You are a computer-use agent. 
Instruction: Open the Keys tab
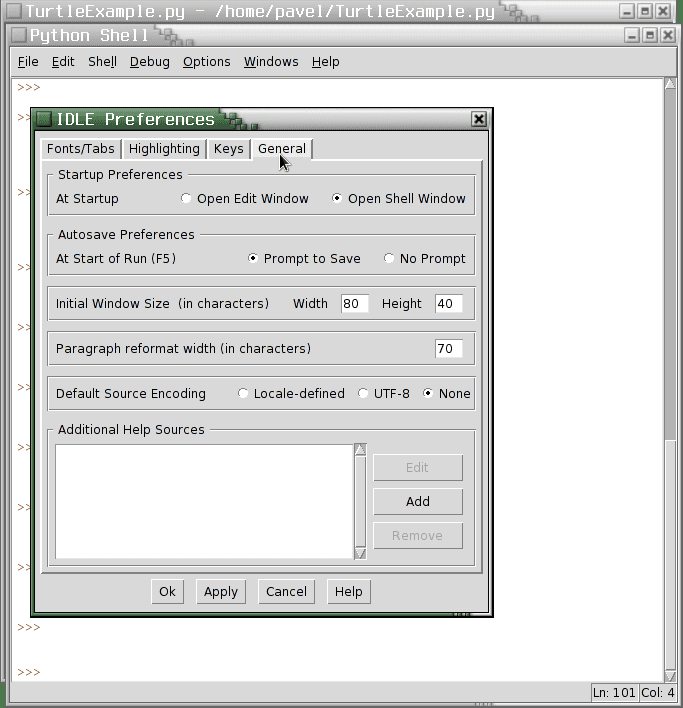(x=228, y=149)
